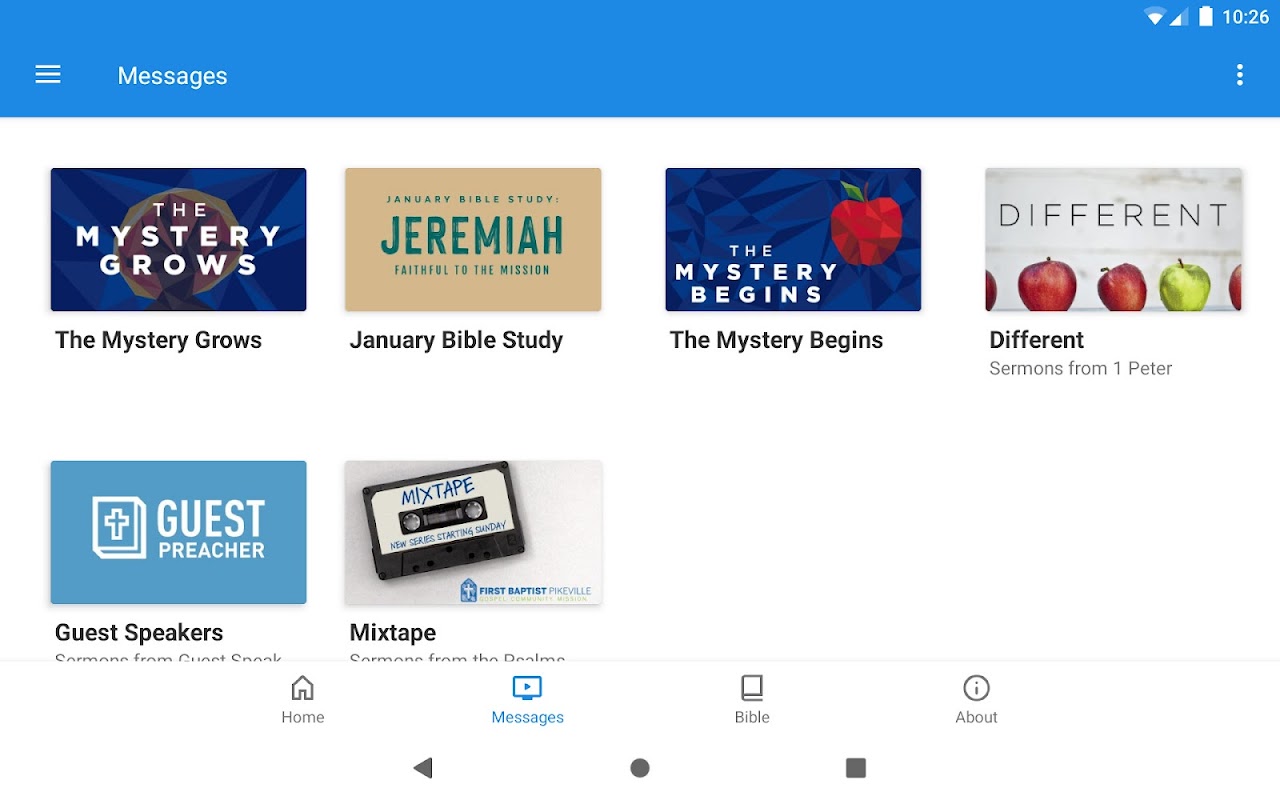1280x800 pixels.
Task: Switch to the Bible tab label
Action: [x=752, y=717]
